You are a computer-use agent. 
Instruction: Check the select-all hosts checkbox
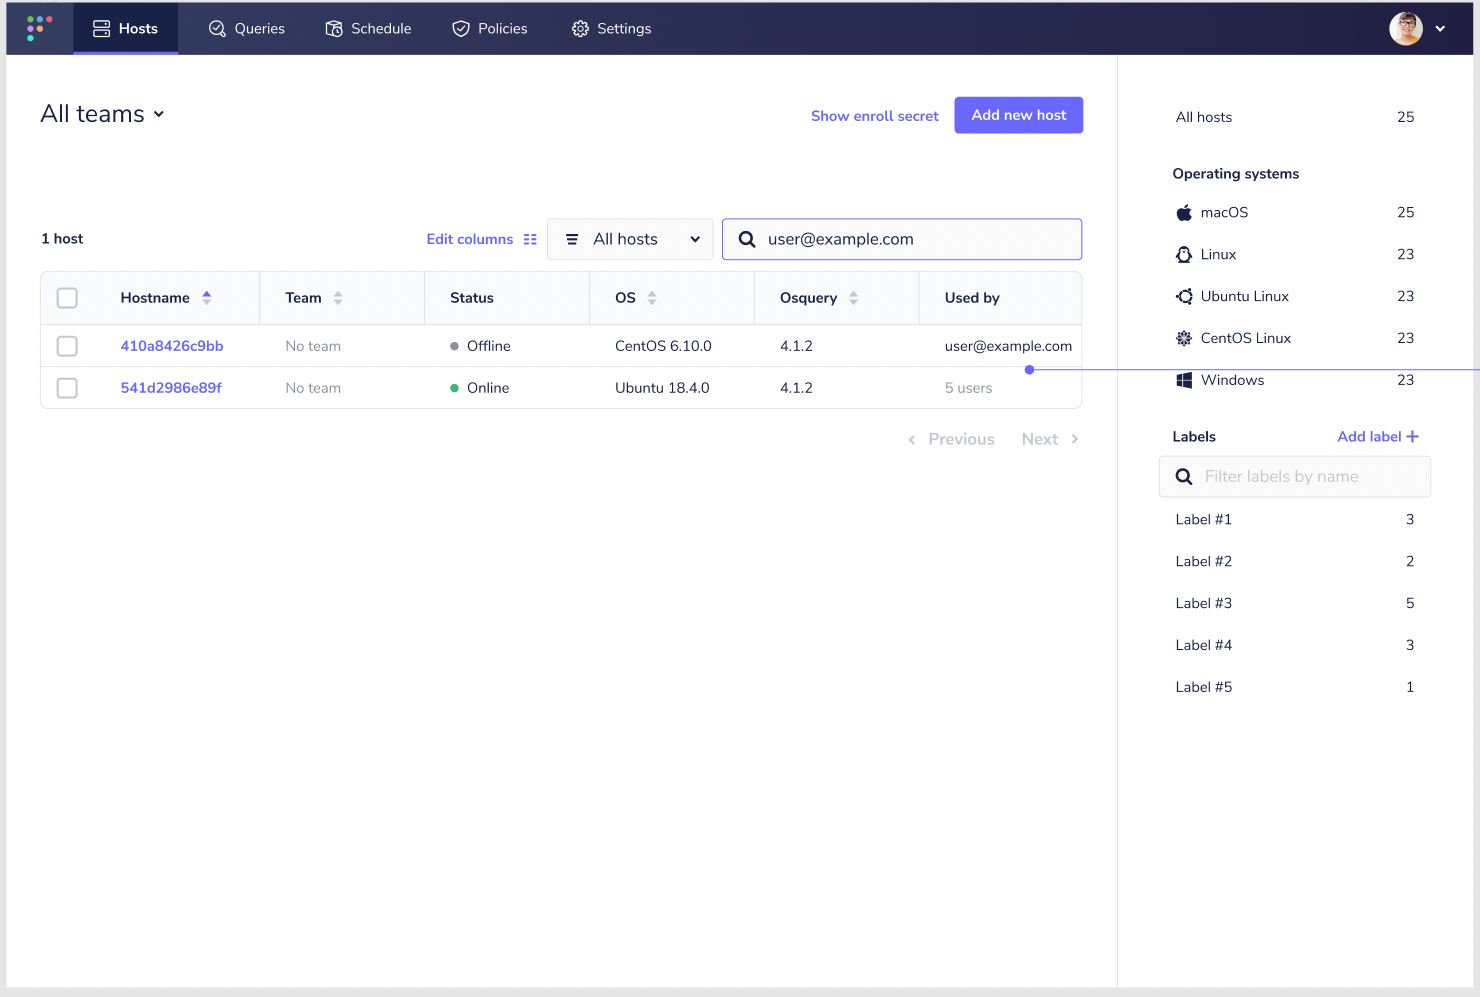[67, 297]
